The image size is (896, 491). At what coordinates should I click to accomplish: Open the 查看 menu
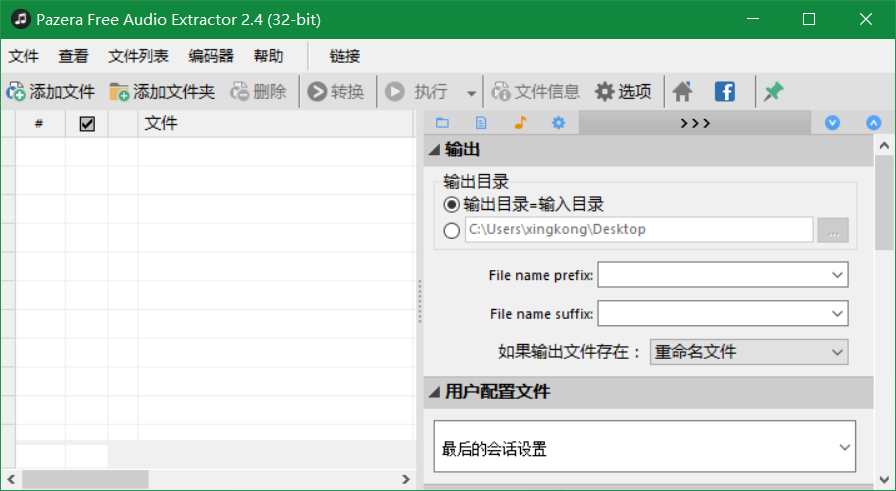(73, 56)
